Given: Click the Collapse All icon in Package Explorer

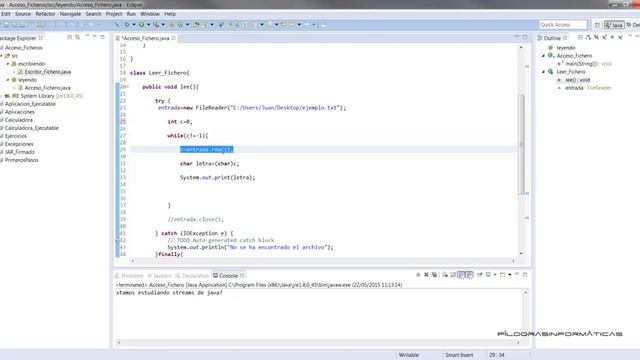Looking at the screenshot, I should click(x=70, y=37).
